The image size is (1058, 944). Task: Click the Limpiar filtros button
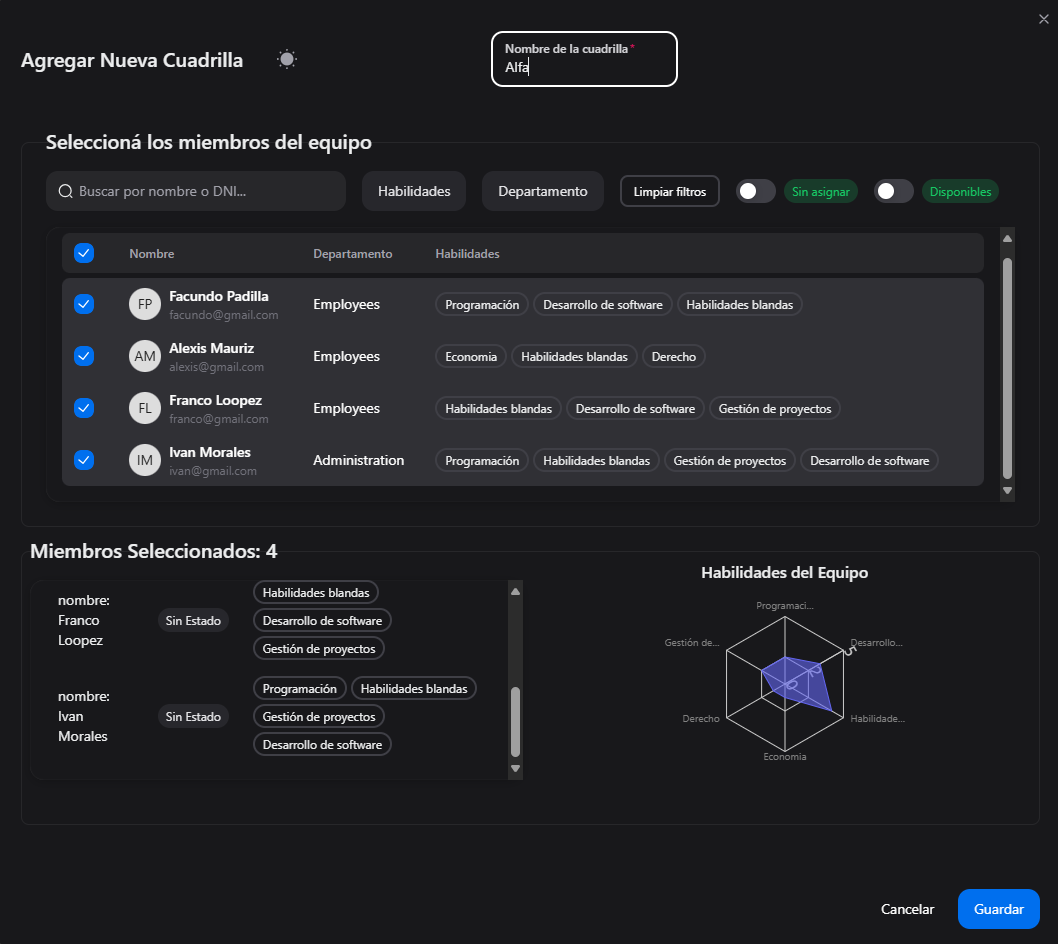[670, 191]
